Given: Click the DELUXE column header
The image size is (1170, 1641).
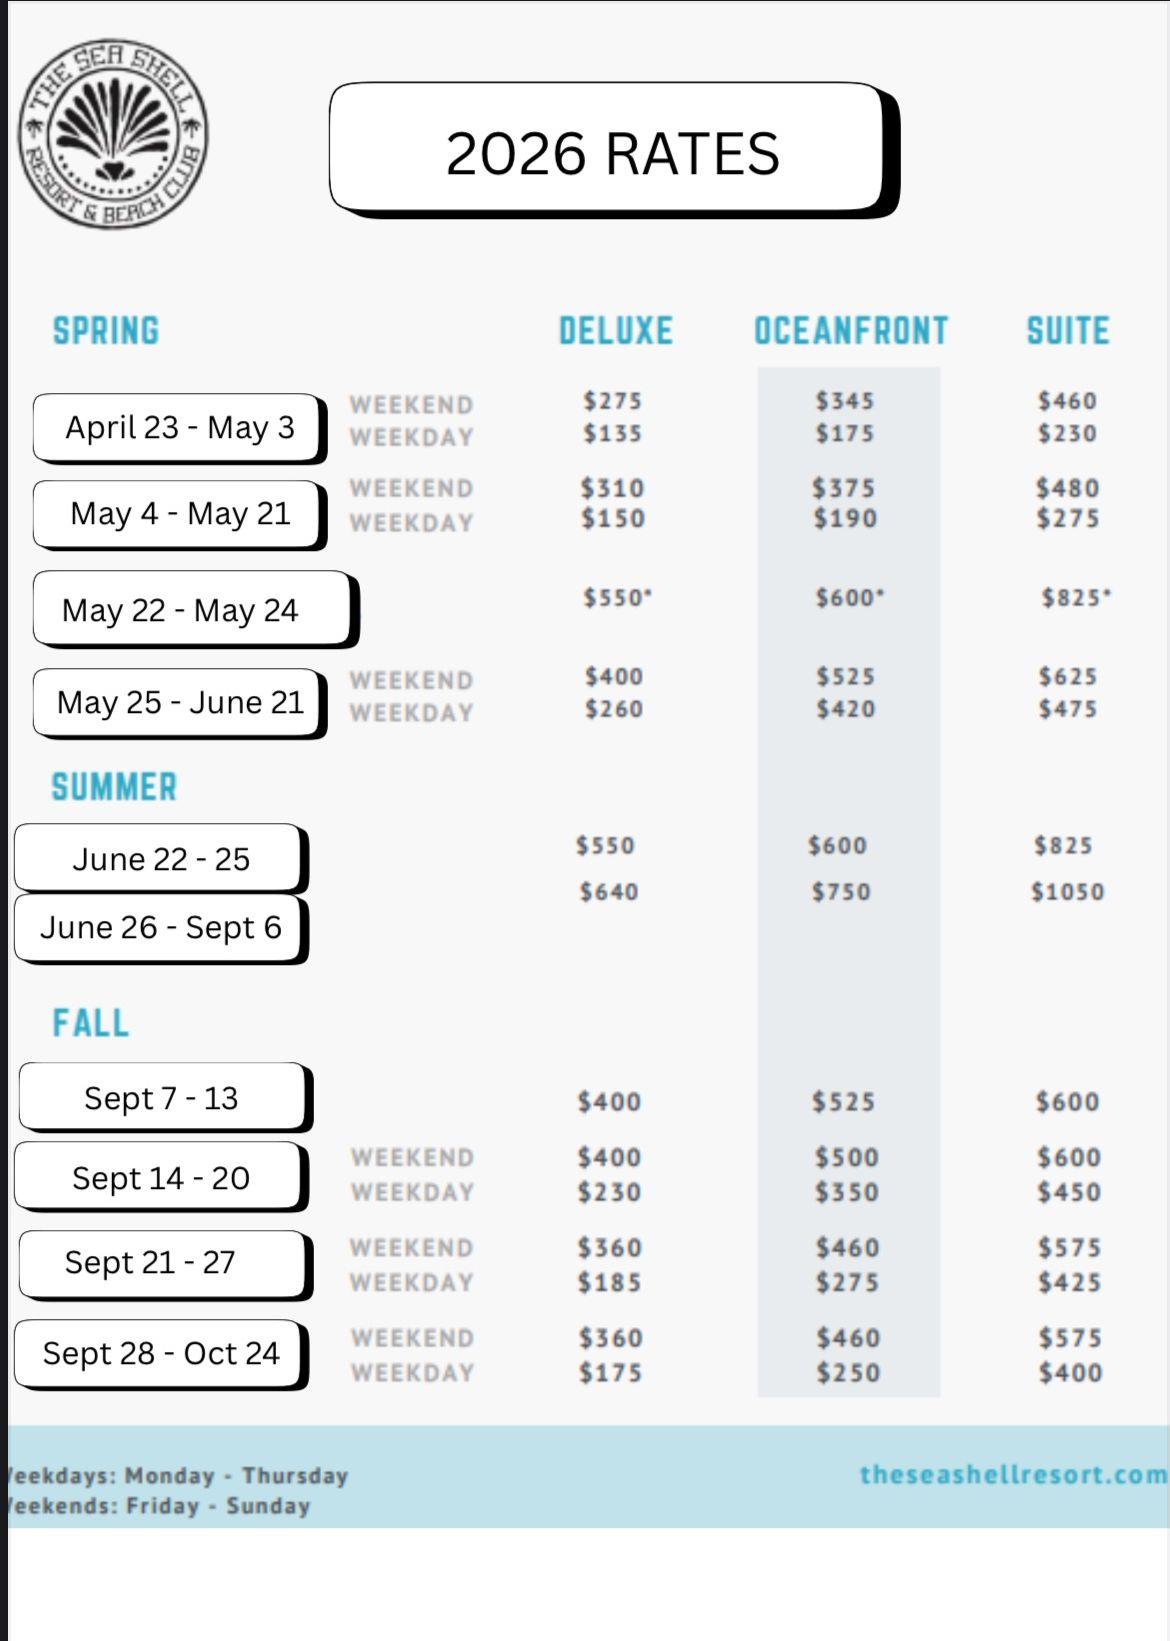Looking at the screenshot, I should (x=616, y=331).
